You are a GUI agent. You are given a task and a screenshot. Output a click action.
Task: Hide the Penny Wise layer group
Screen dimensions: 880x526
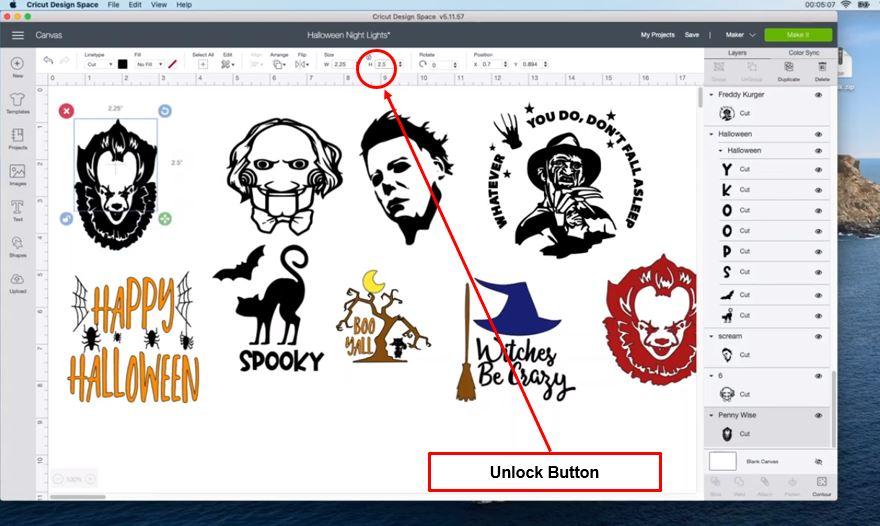pos(818,415)
